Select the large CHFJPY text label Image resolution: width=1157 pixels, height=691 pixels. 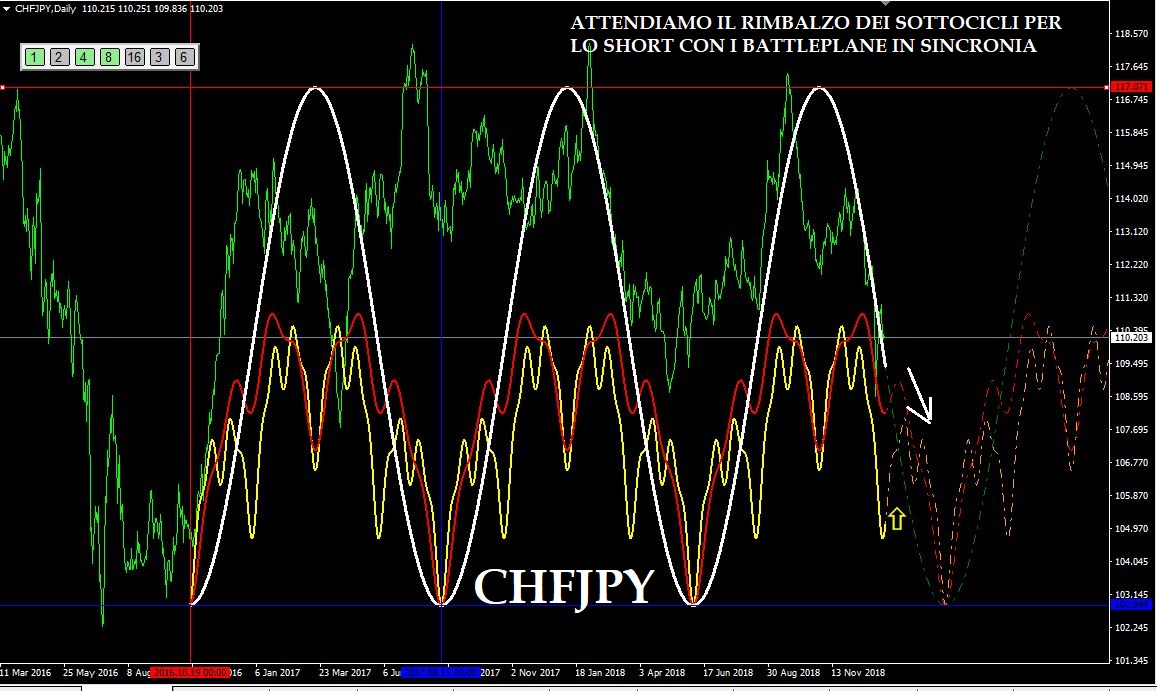(x=563, y=587)
